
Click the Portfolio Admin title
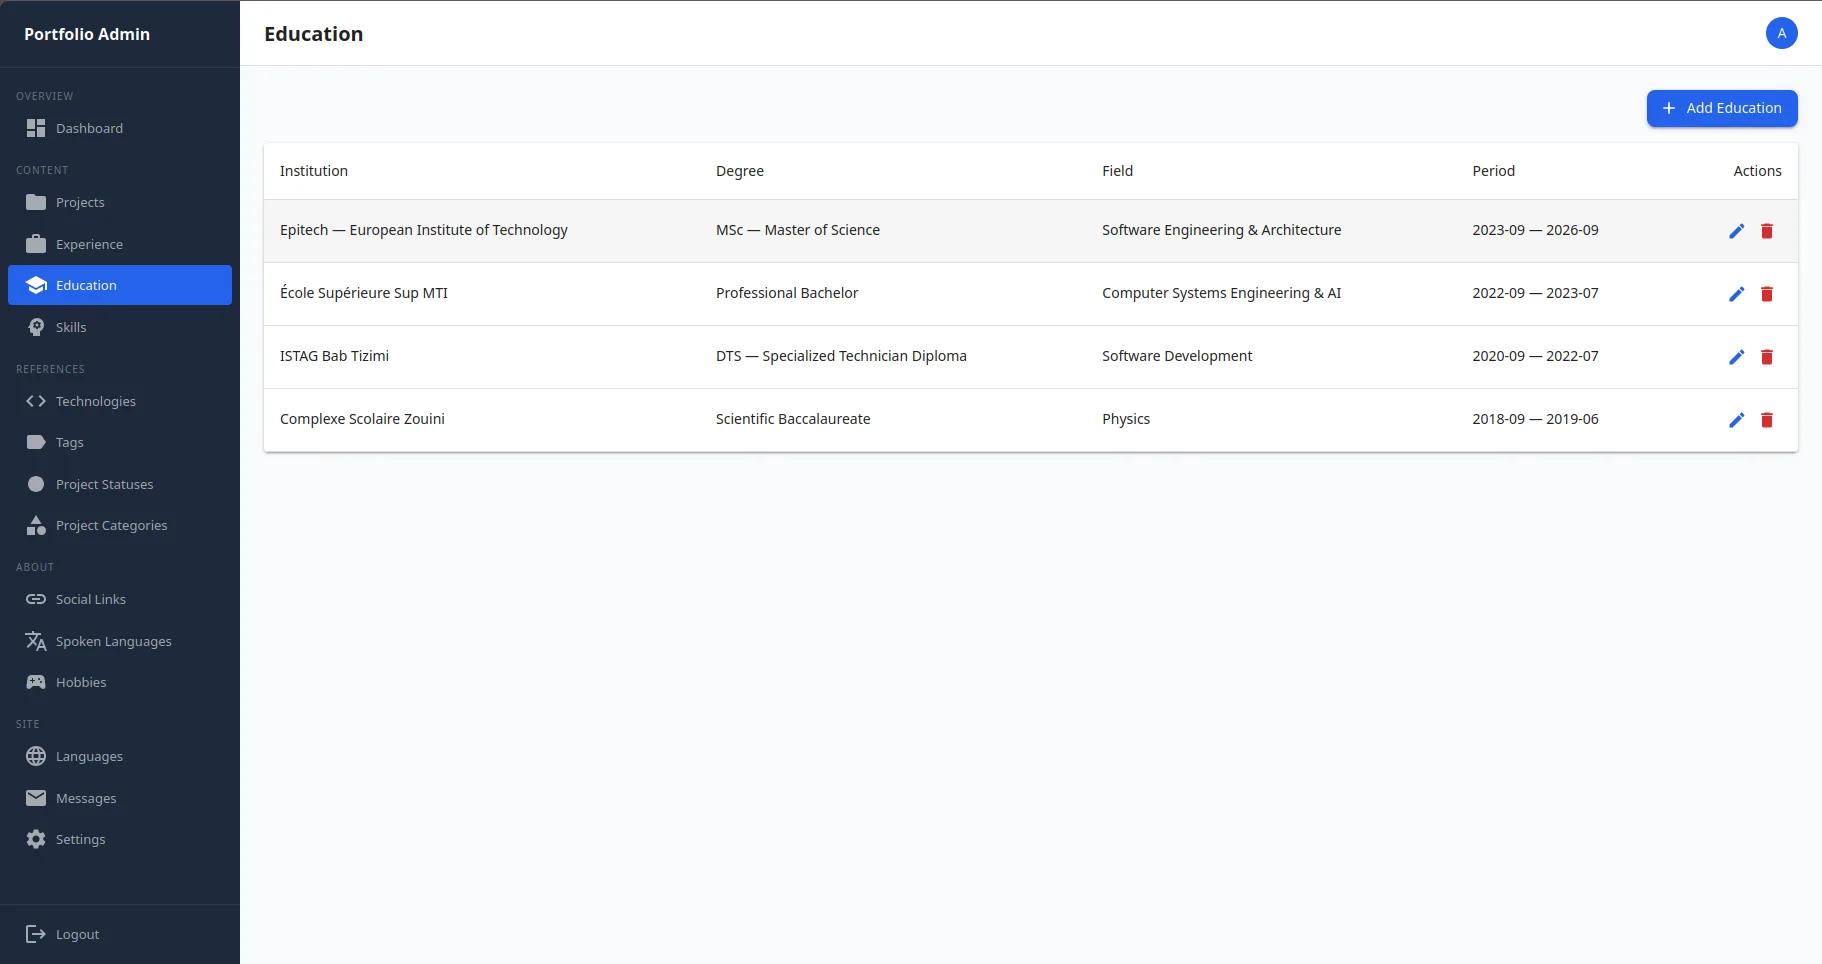click(87, 34)
